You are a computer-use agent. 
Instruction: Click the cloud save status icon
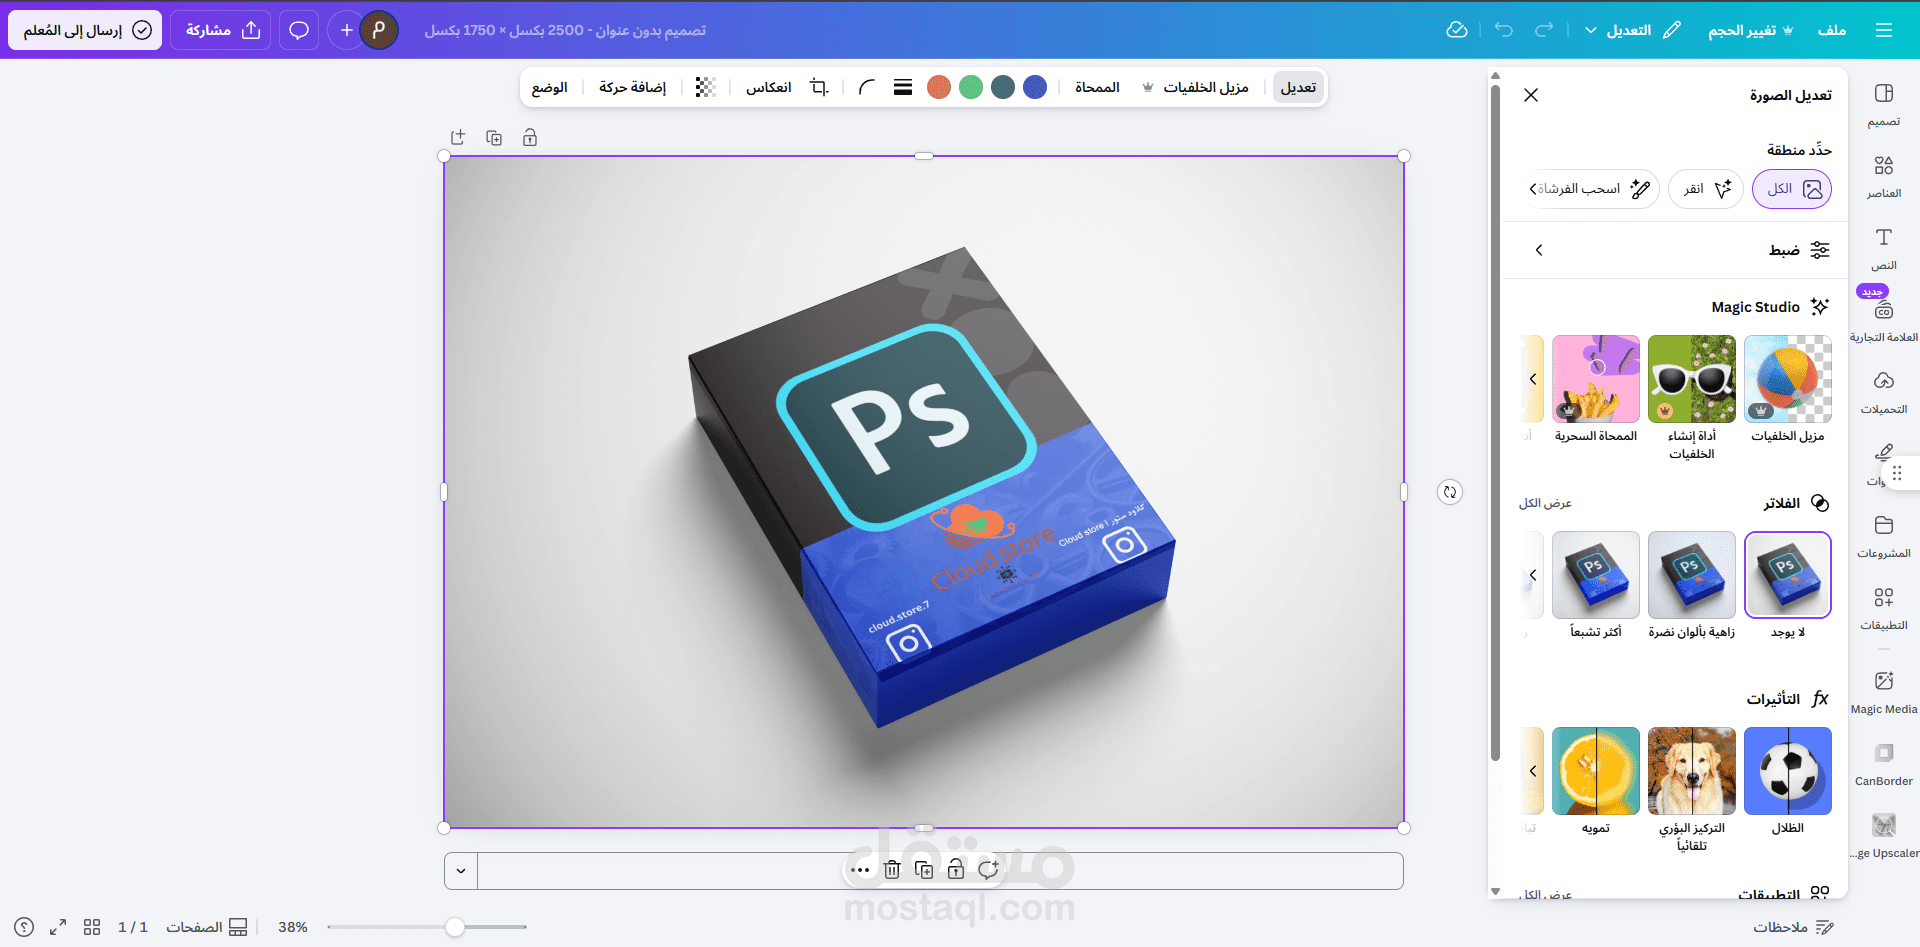point(1457,30)
